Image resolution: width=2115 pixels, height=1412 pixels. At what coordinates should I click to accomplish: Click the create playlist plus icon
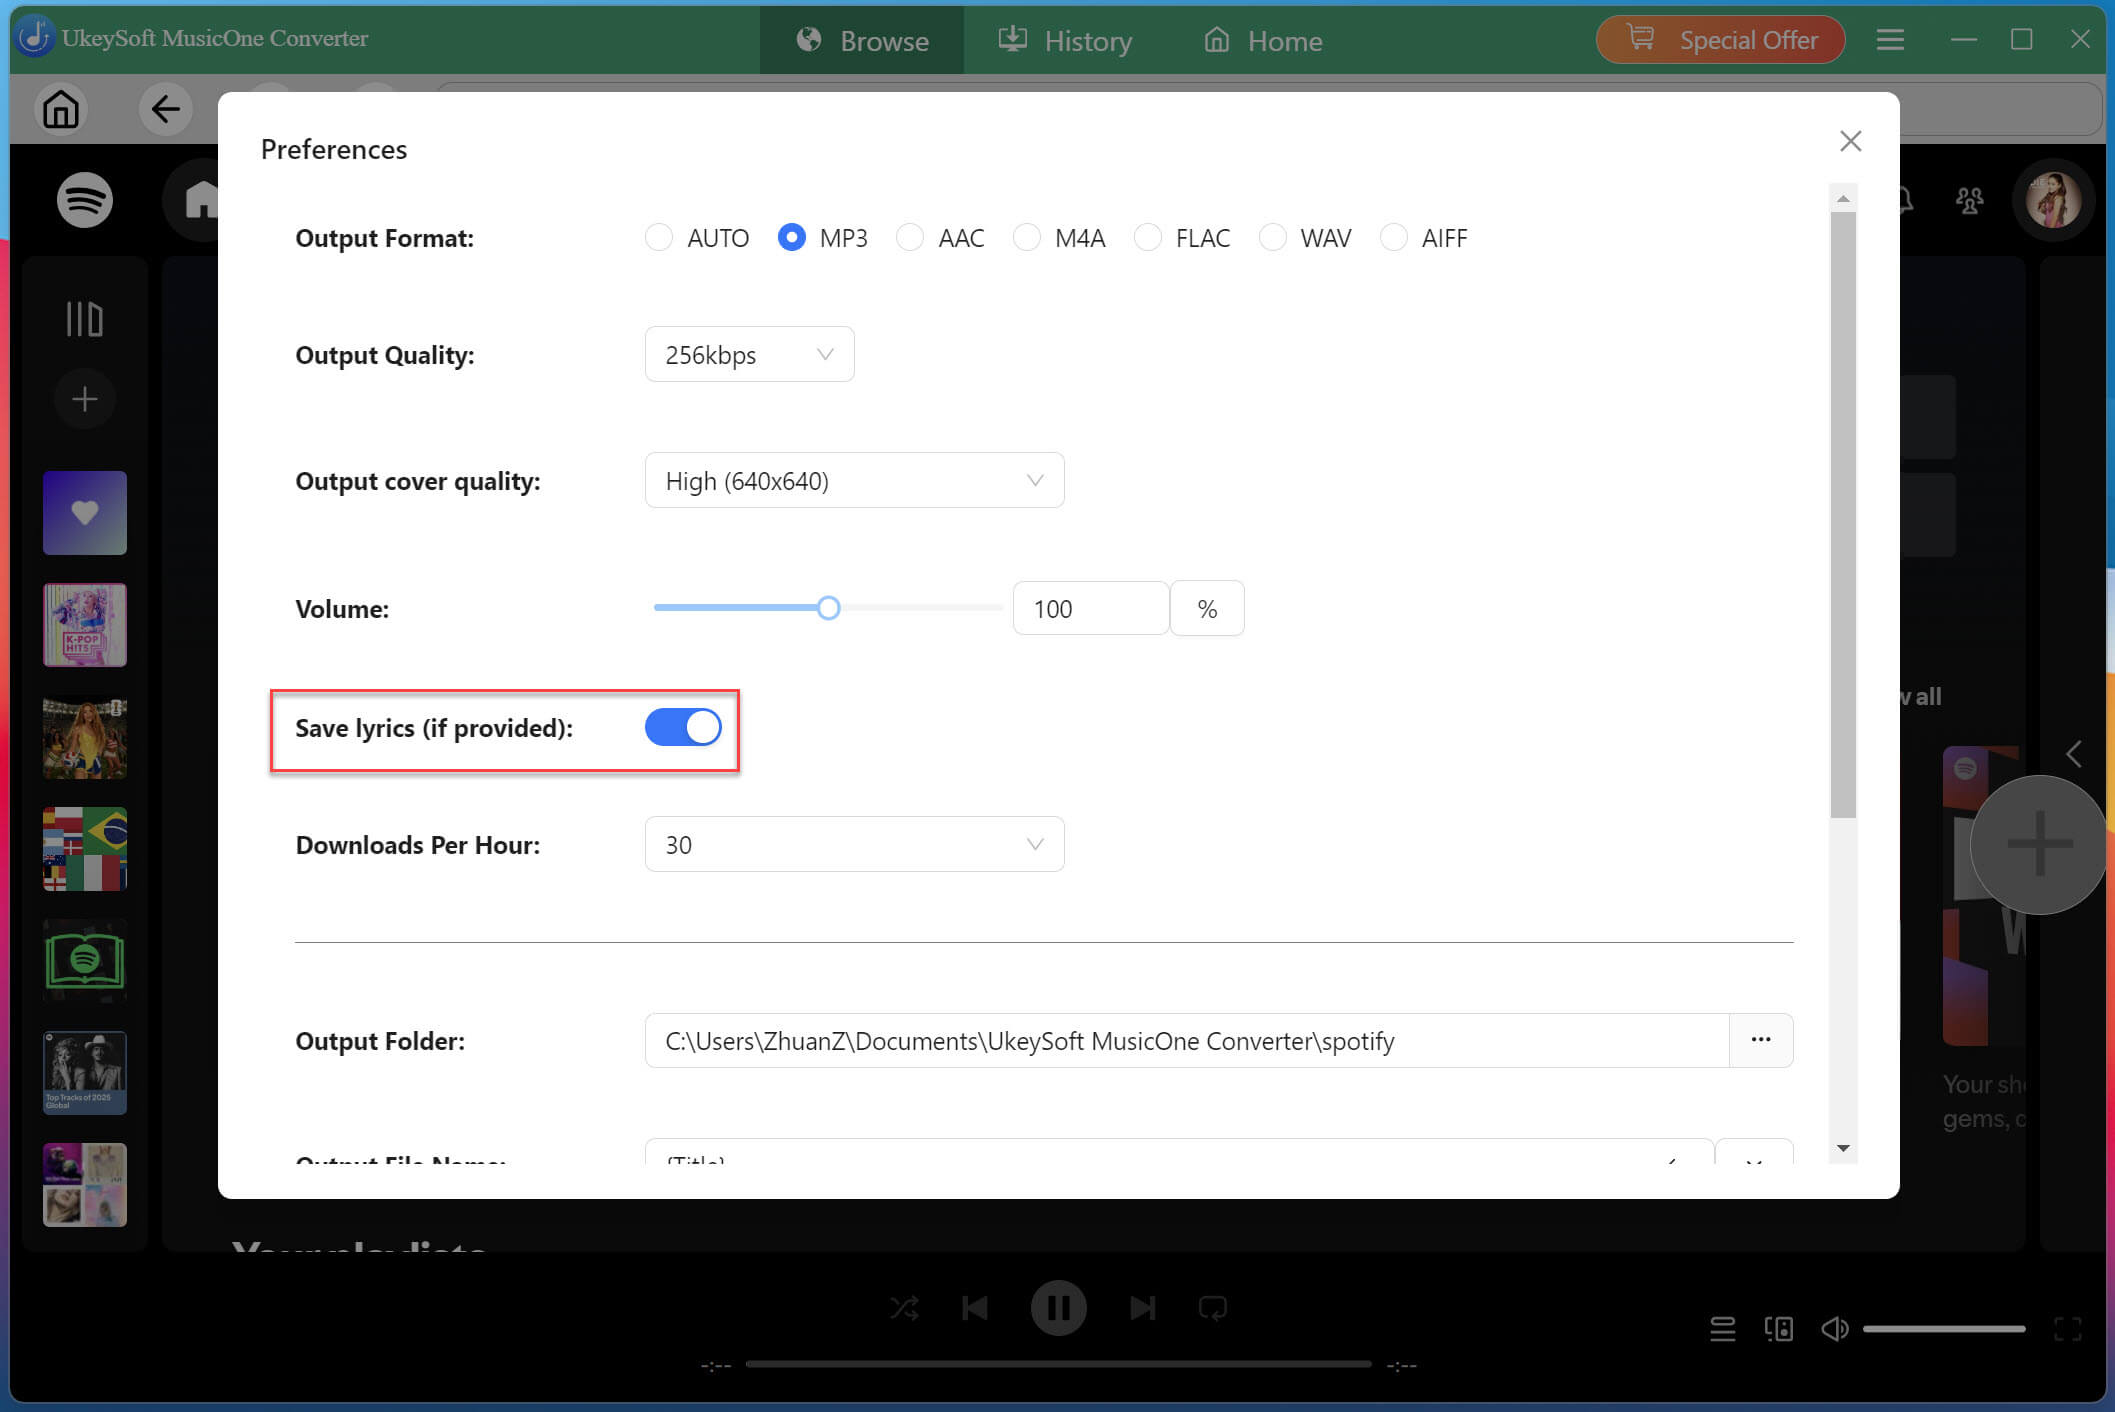(x=85, y=399)
